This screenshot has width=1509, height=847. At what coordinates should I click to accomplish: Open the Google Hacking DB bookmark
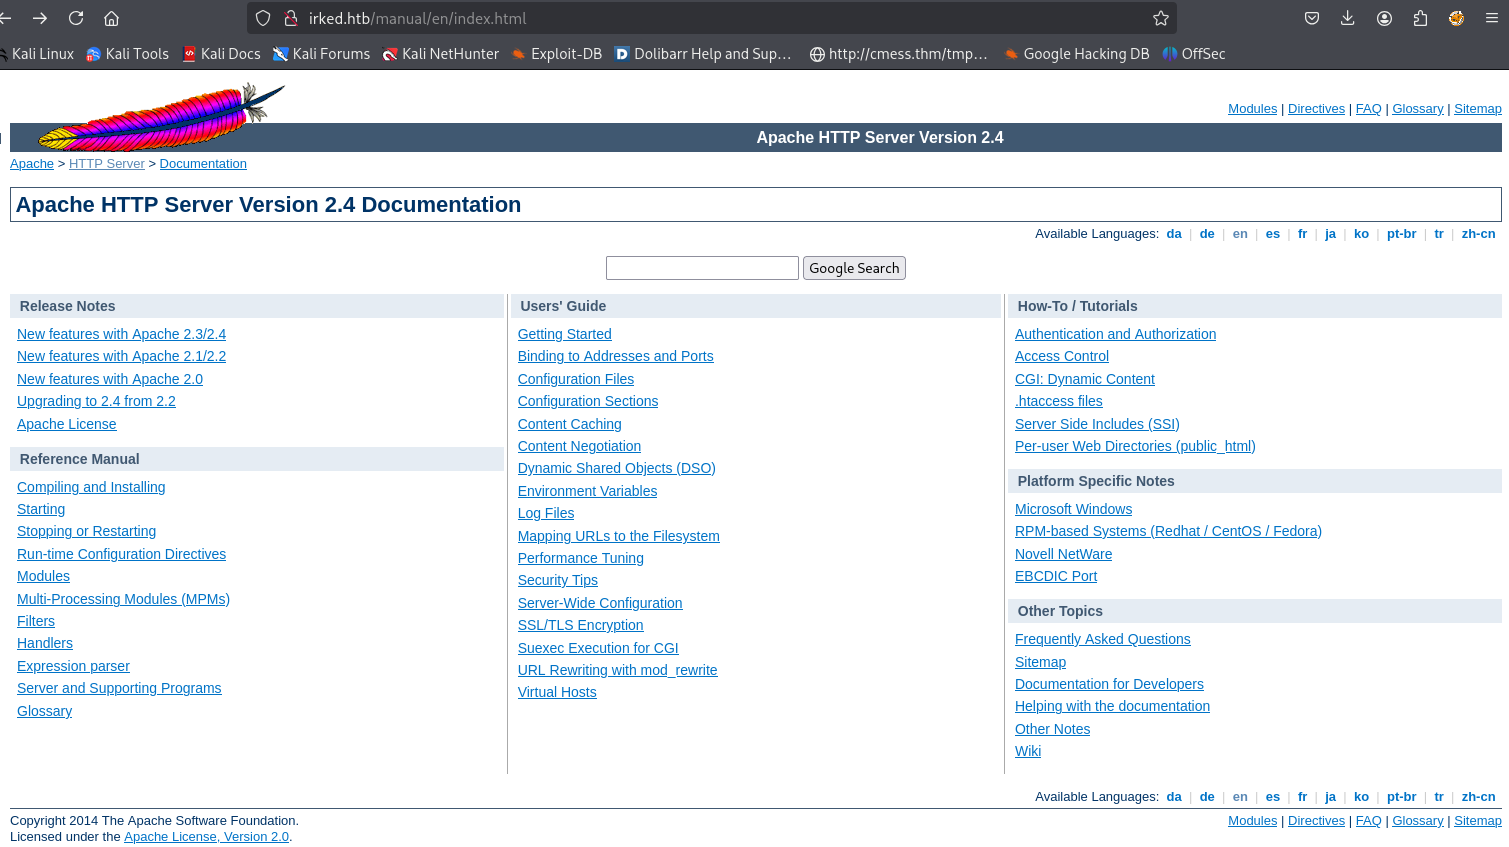point(1077,54)
